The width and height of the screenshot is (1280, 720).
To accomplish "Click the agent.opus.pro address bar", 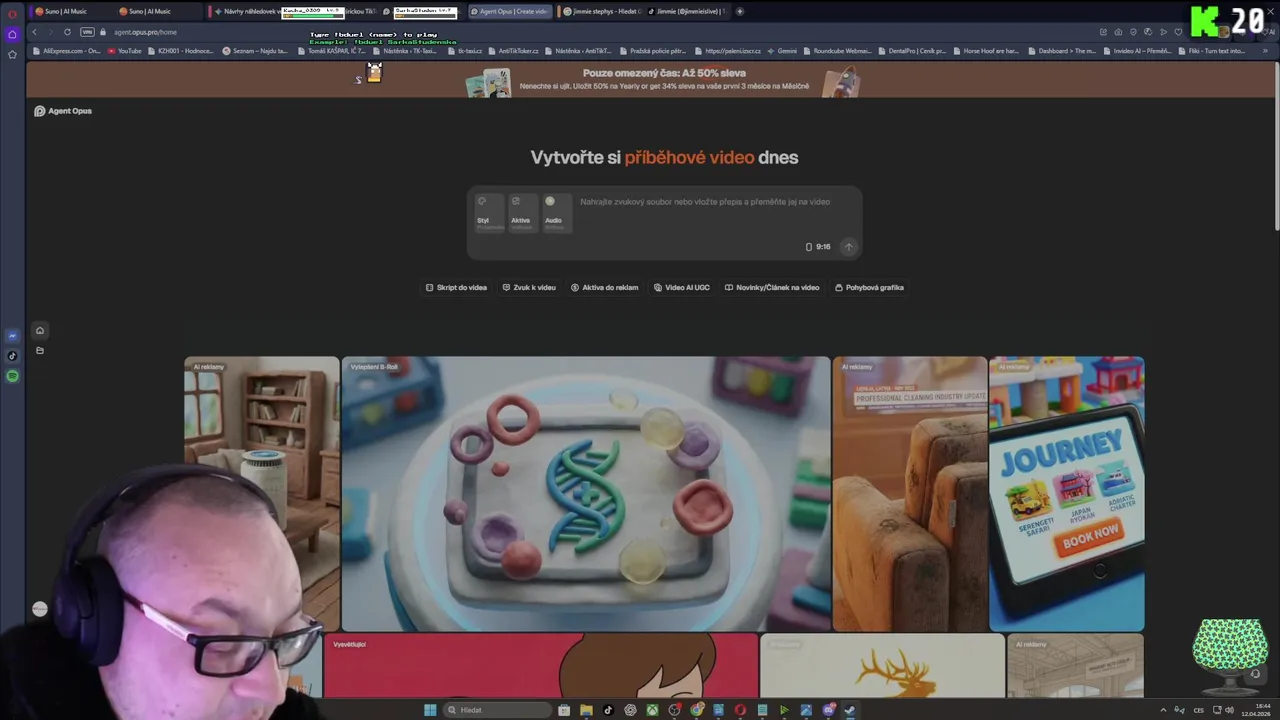I will coord(145,32).
